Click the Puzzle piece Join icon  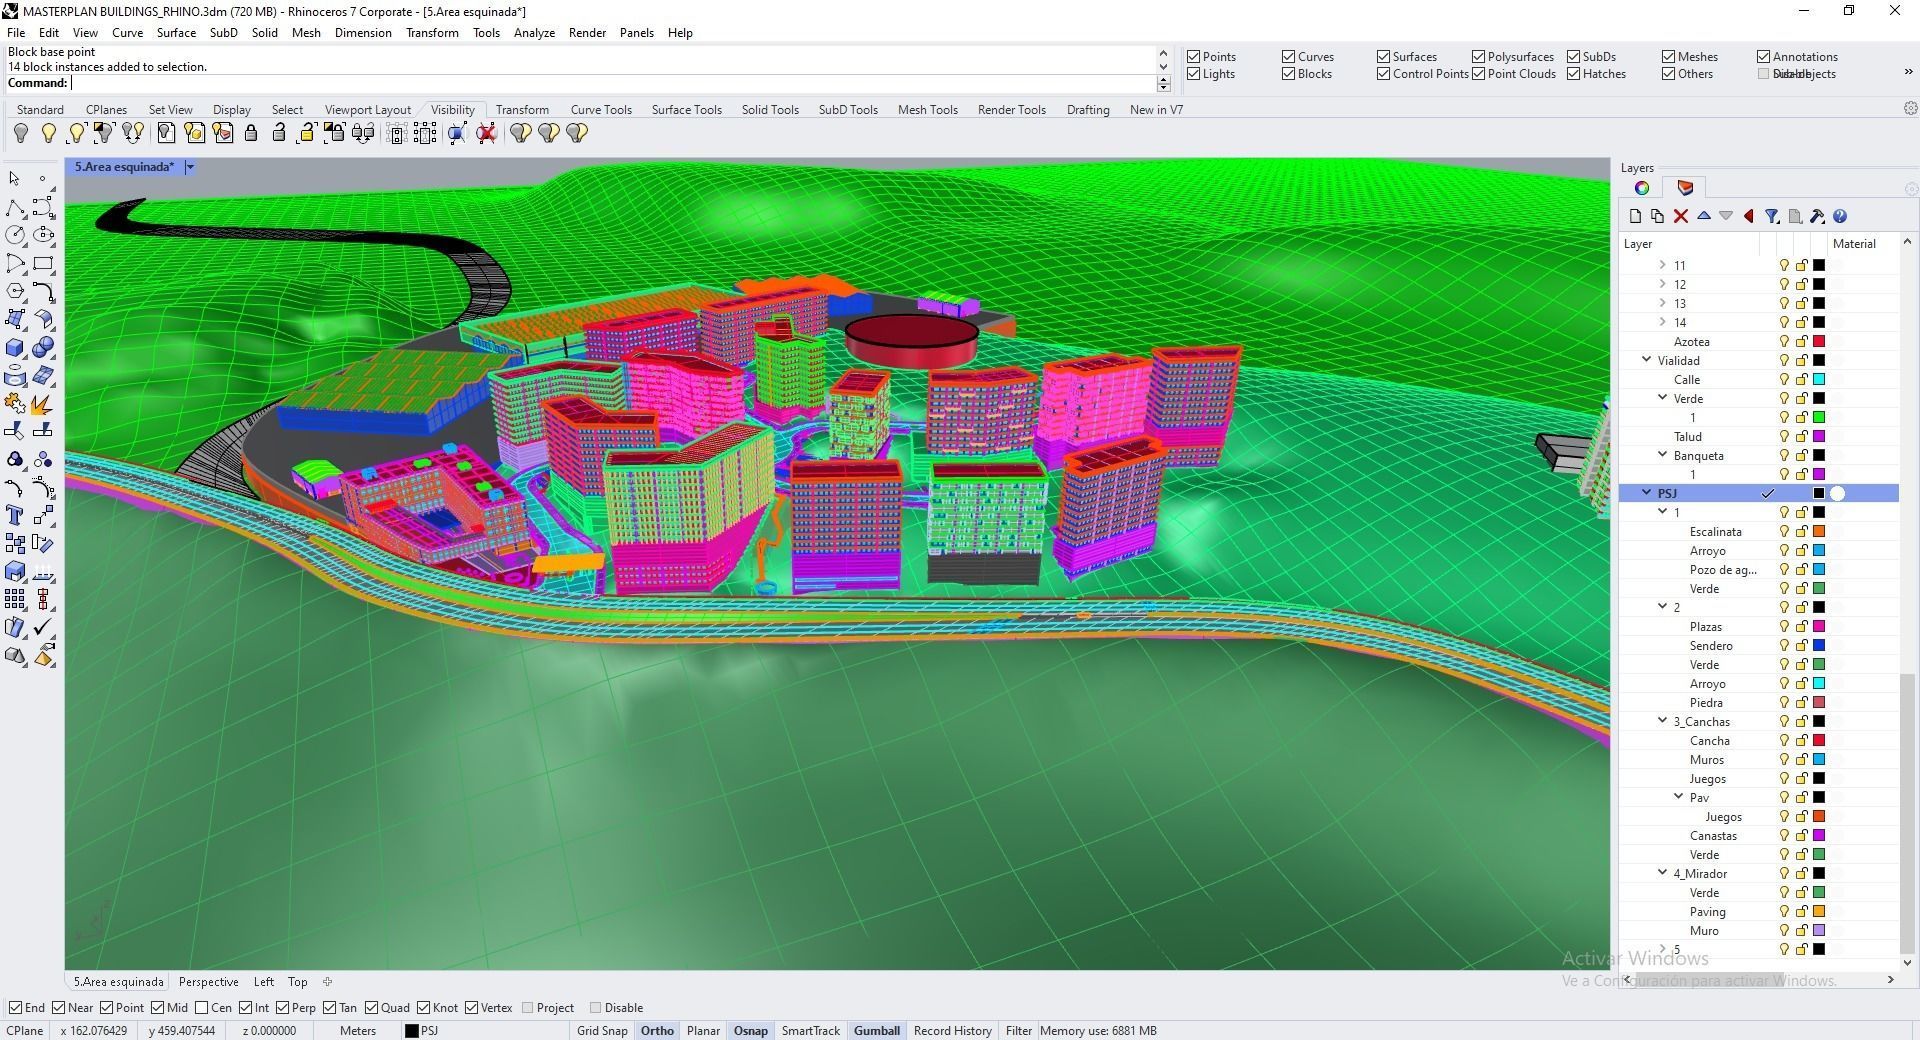(15, 404)
